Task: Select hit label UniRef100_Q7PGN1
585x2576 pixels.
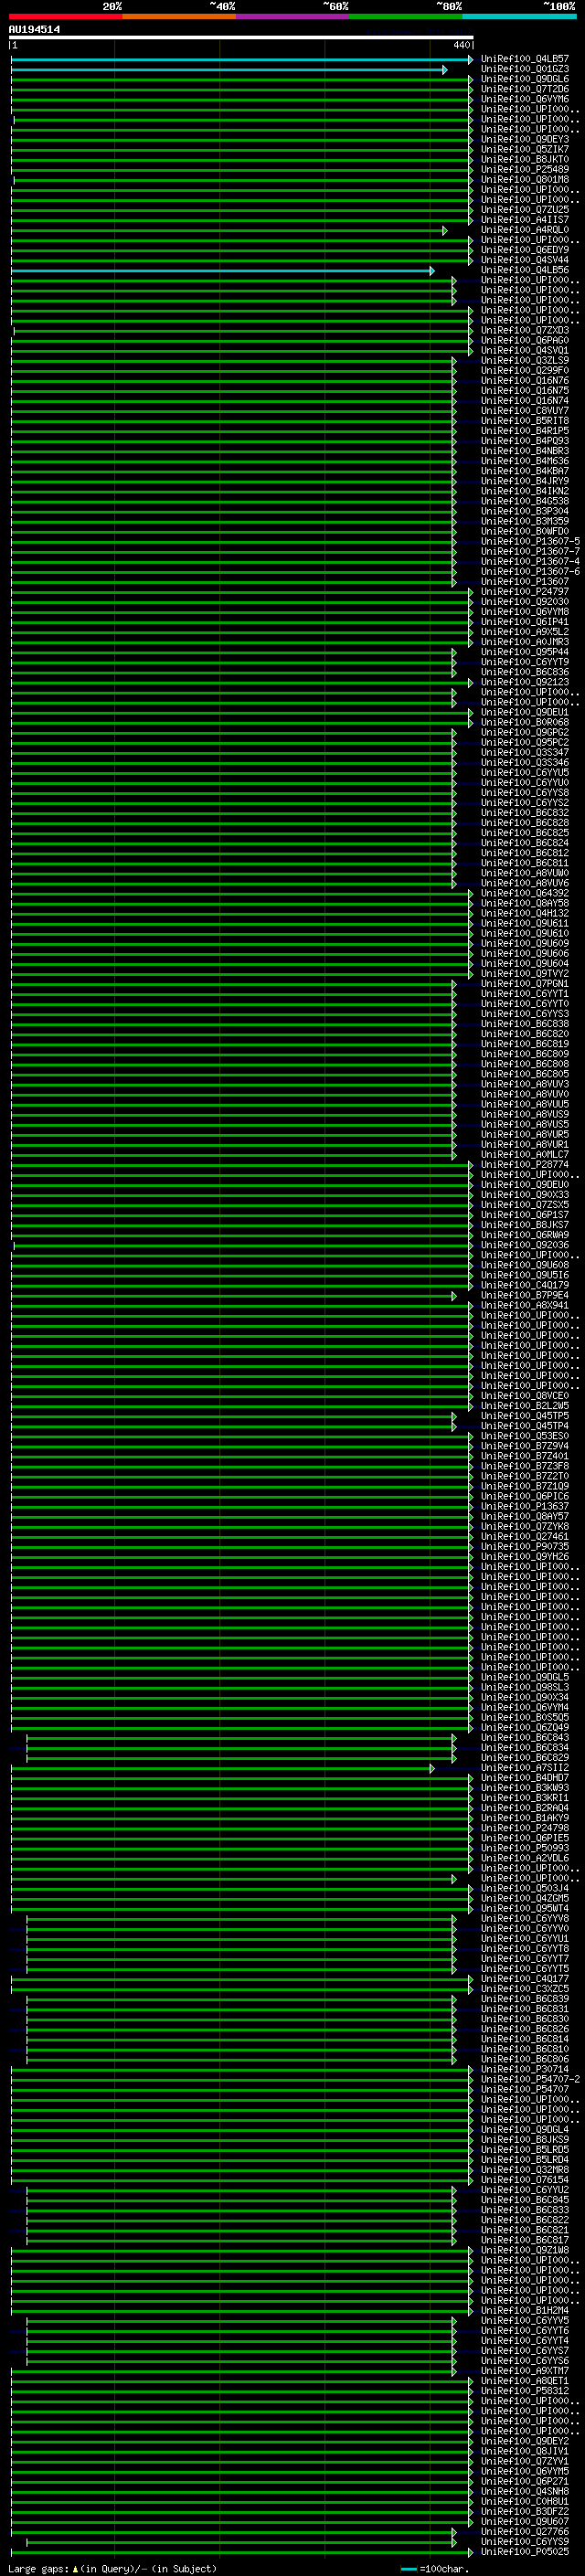Action: point(525,984)
